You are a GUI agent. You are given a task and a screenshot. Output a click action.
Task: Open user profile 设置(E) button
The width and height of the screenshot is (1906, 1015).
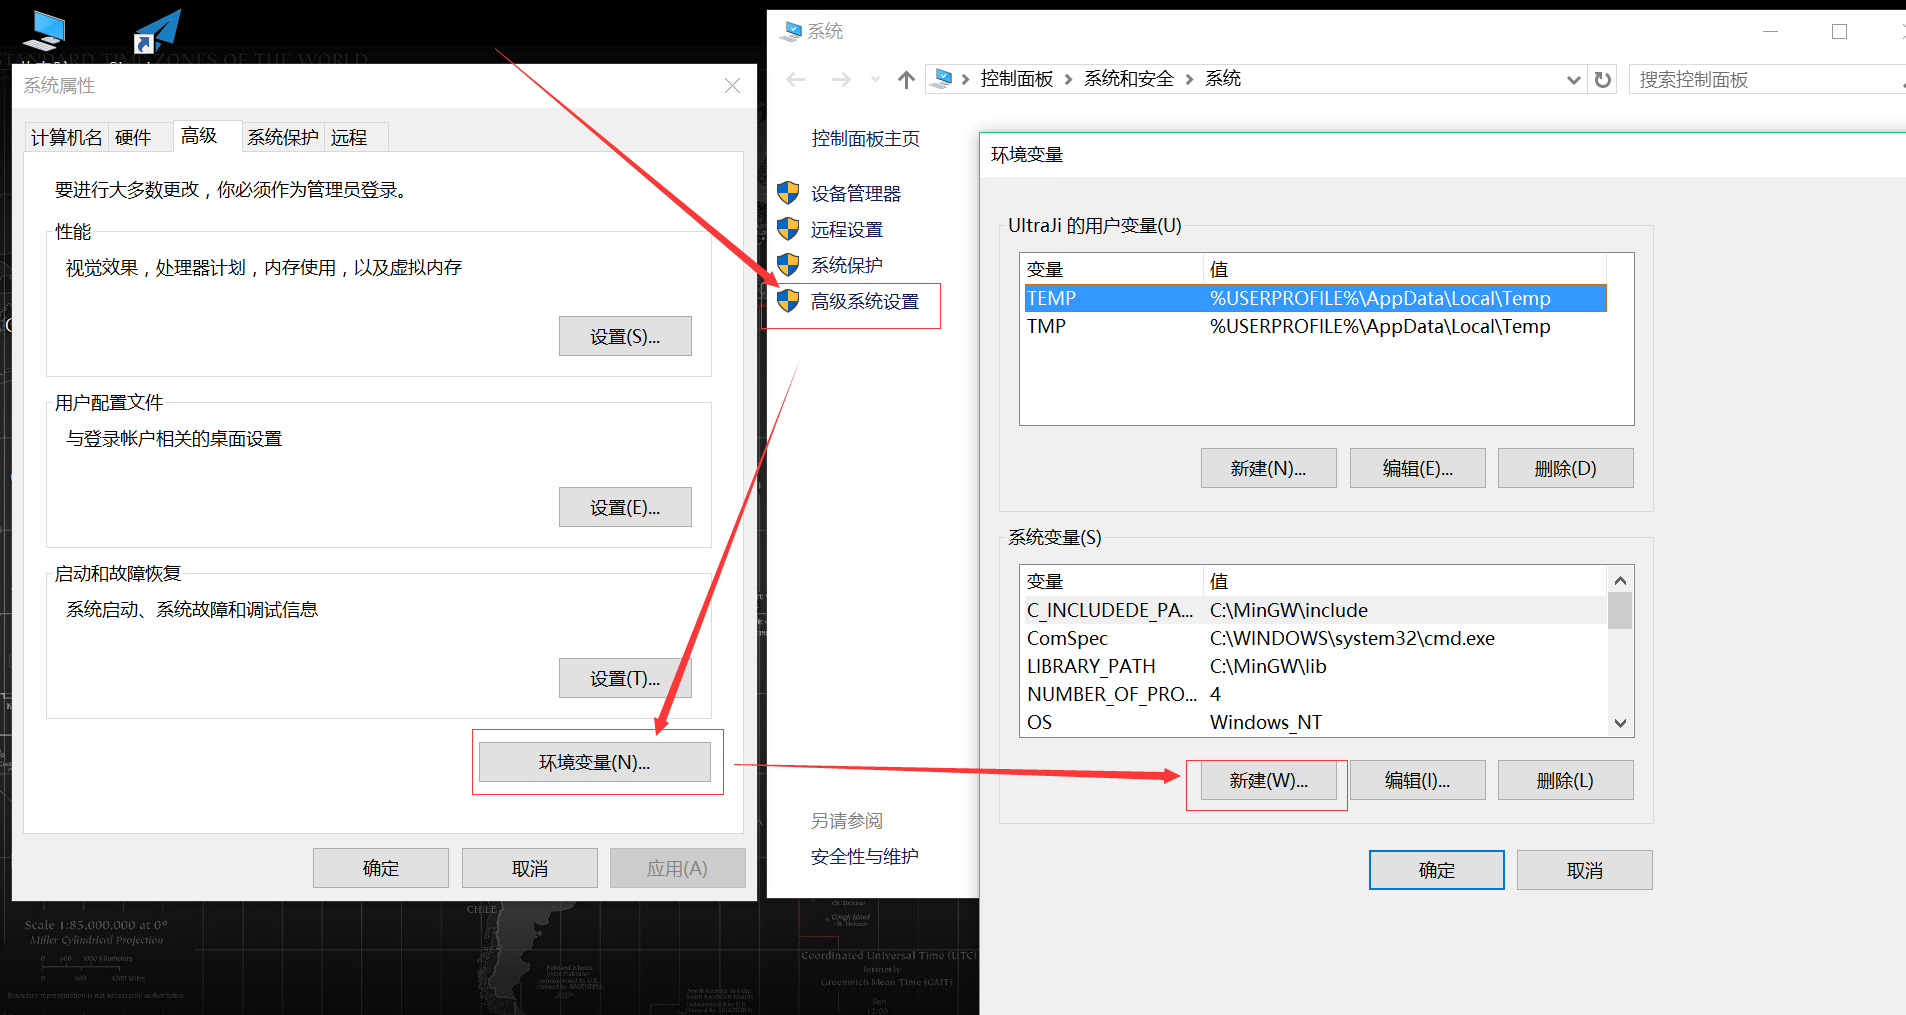(x=625, y=507)
